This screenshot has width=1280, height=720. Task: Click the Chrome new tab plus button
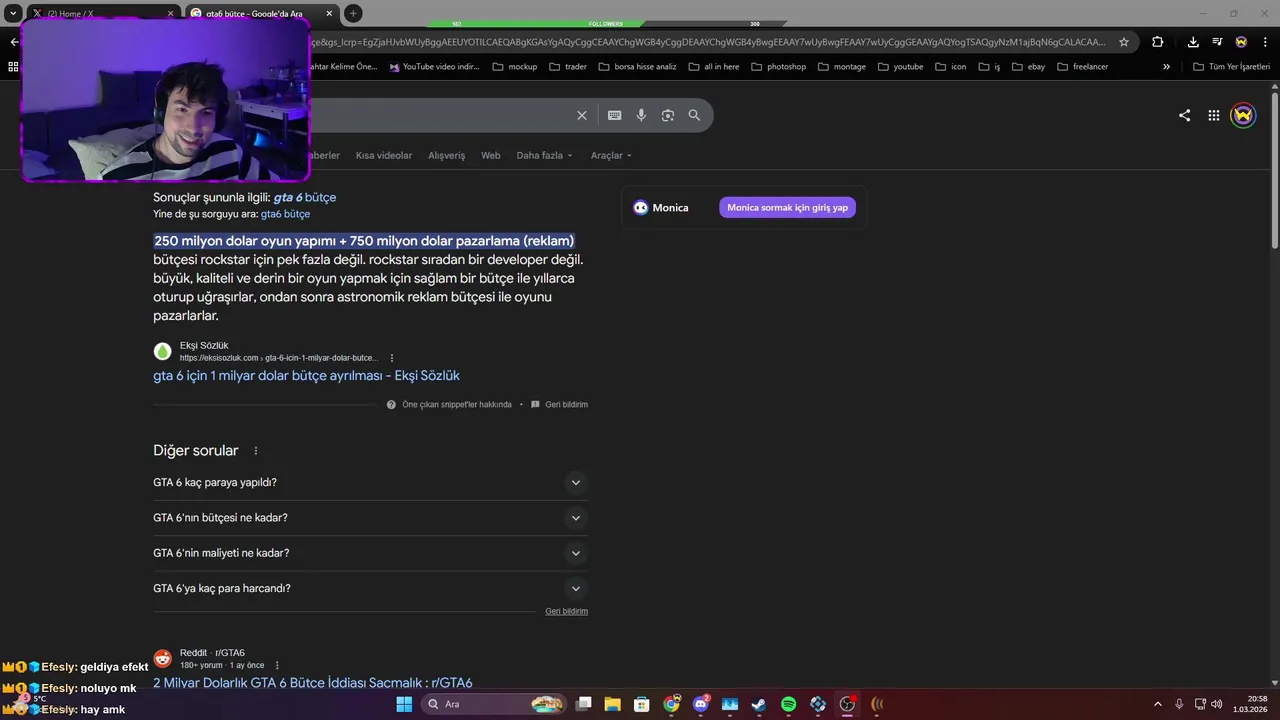point(353,13)
